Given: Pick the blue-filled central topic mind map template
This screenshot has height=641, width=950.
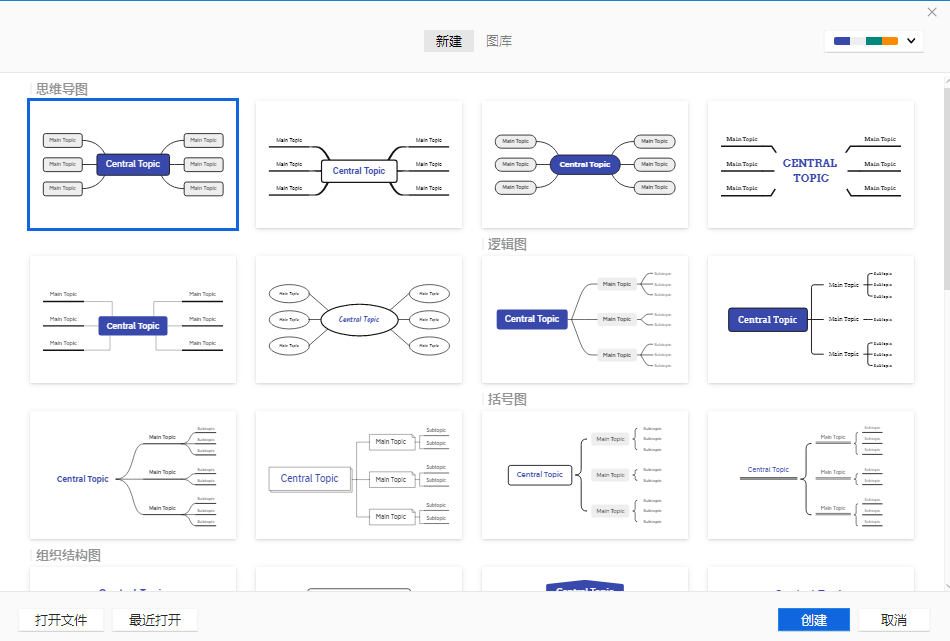Looking at the screenshot, I should pos(584,164).
